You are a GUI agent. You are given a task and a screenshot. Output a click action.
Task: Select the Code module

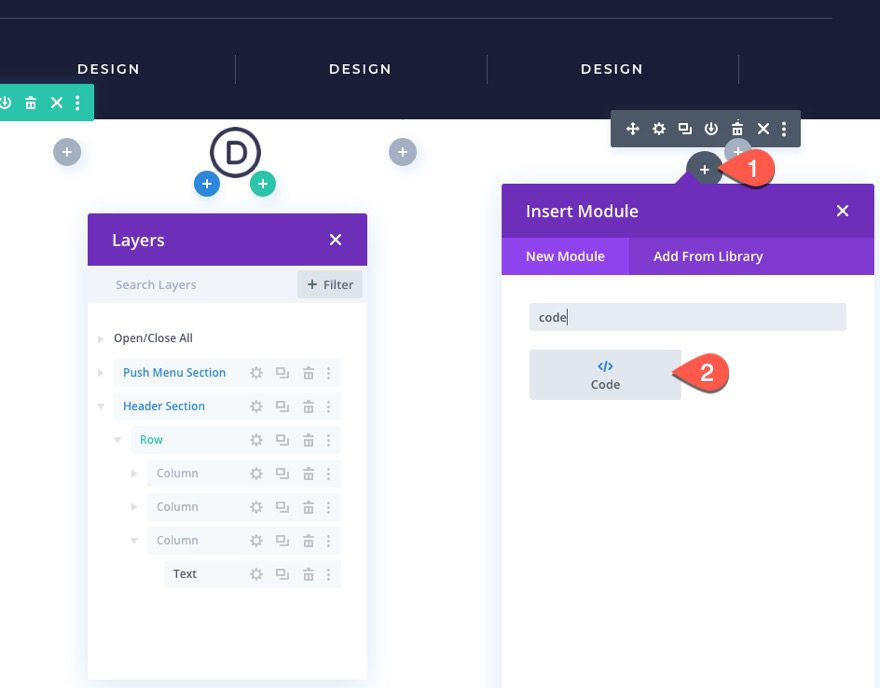[604, 374]
